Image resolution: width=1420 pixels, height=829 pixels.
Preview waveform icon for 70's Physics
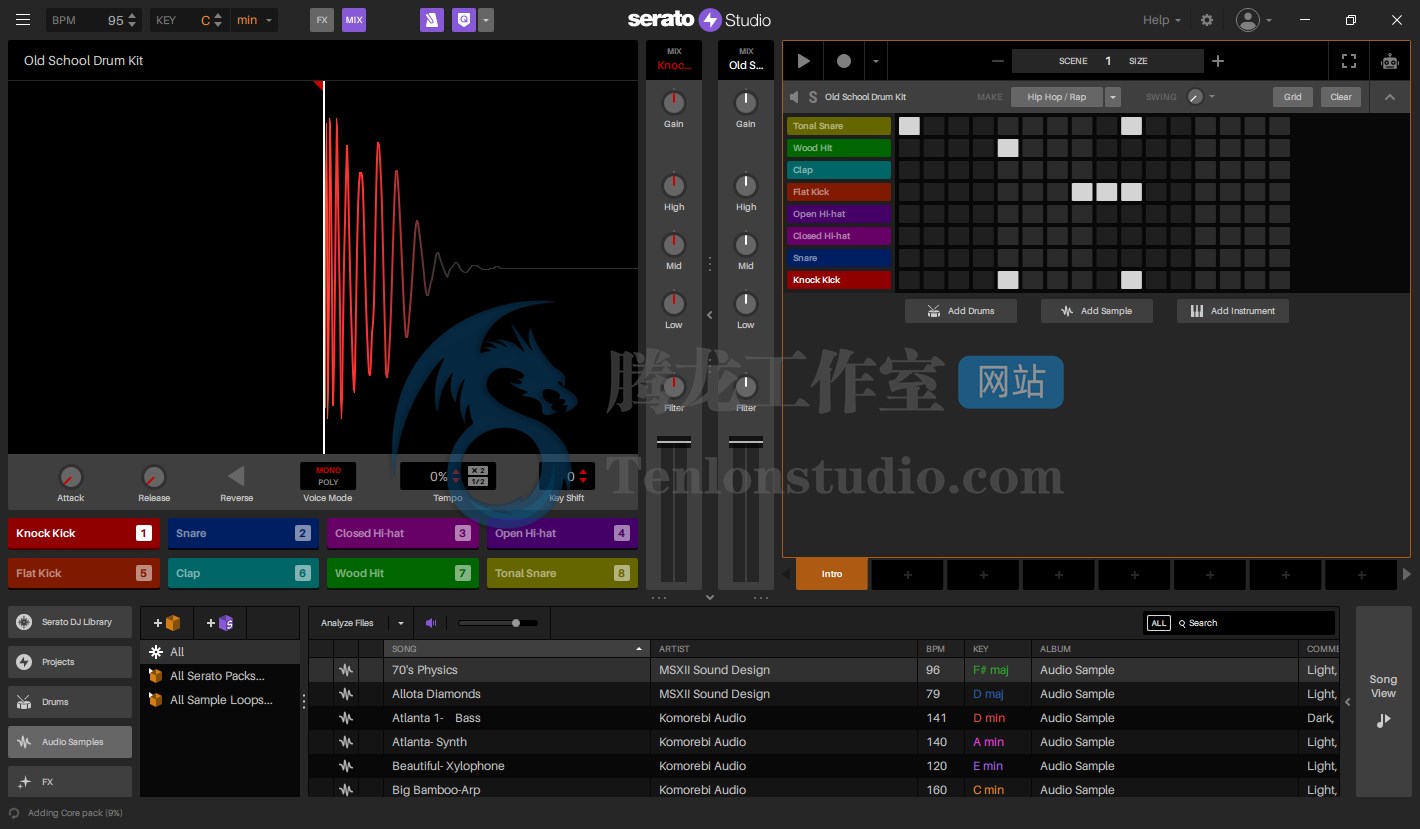346,670
